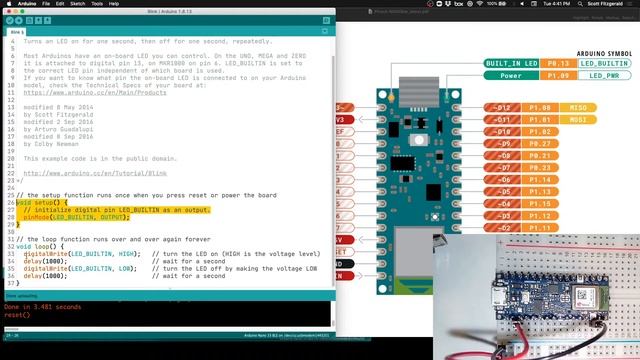The width and height of the screenshot is (640, 360).
Task: Click the battery status indicator
Action: [497, 4]
